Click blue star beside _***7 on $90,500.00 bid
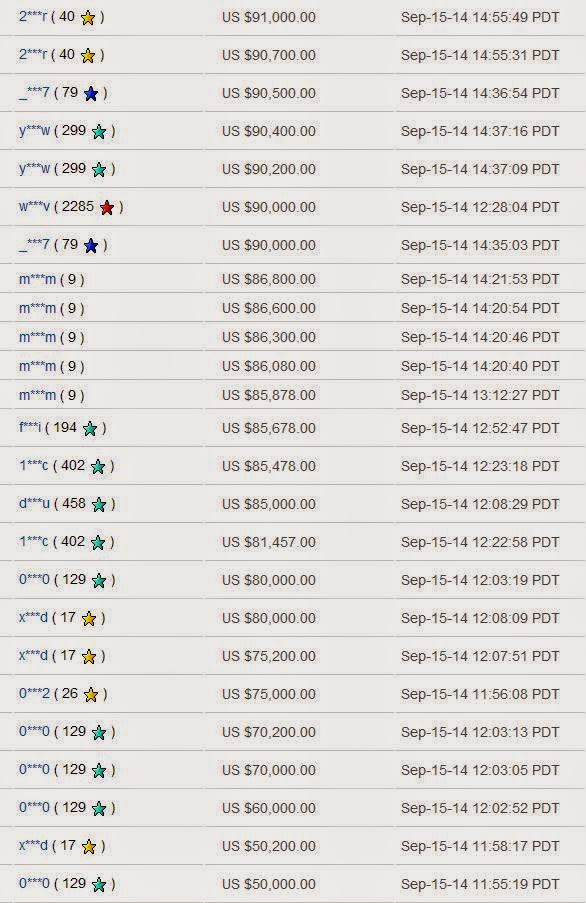The image size is (586, 903). click(x=91, y=93)
